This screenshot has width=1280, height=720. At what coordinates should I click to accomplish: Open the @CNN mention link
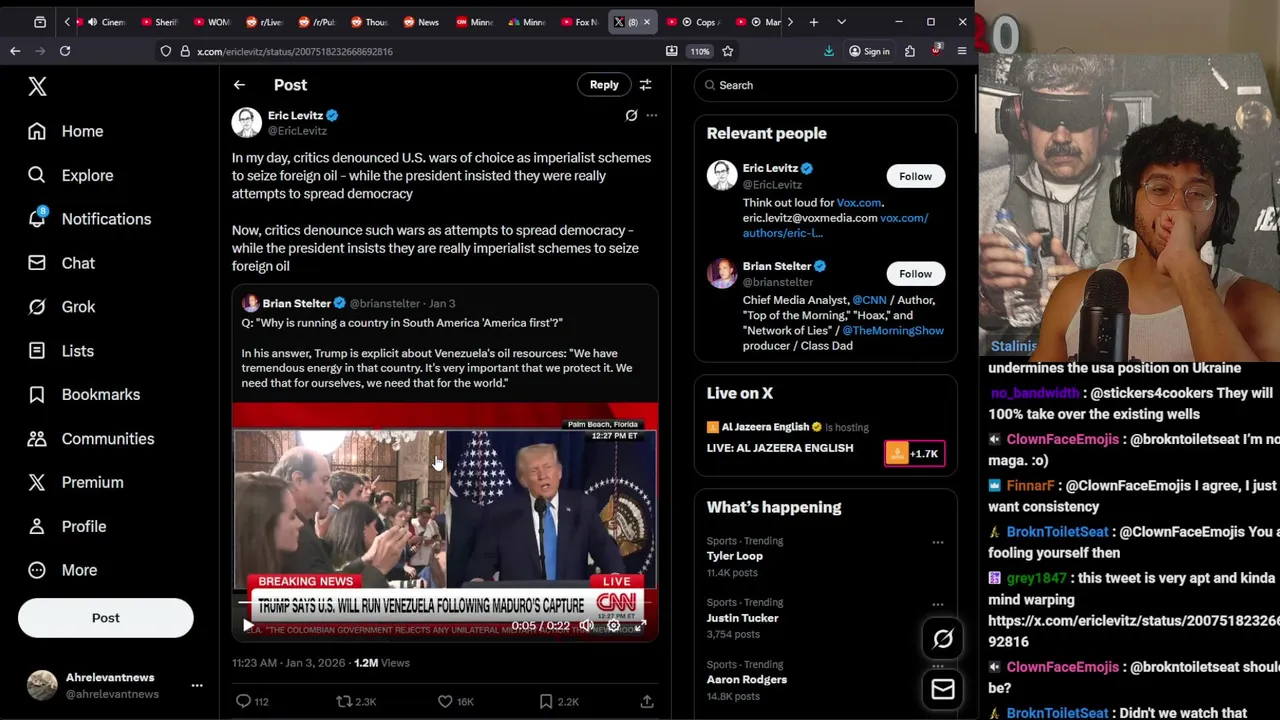(x=869, y=300)
